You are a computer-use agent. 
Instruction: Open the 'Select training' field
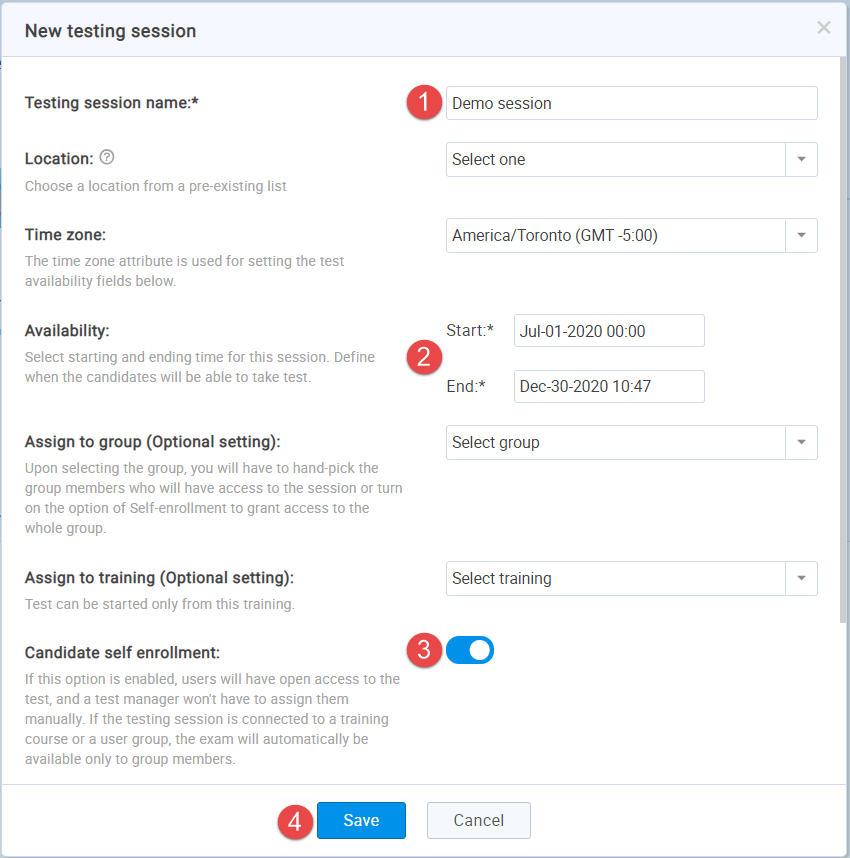615,579
